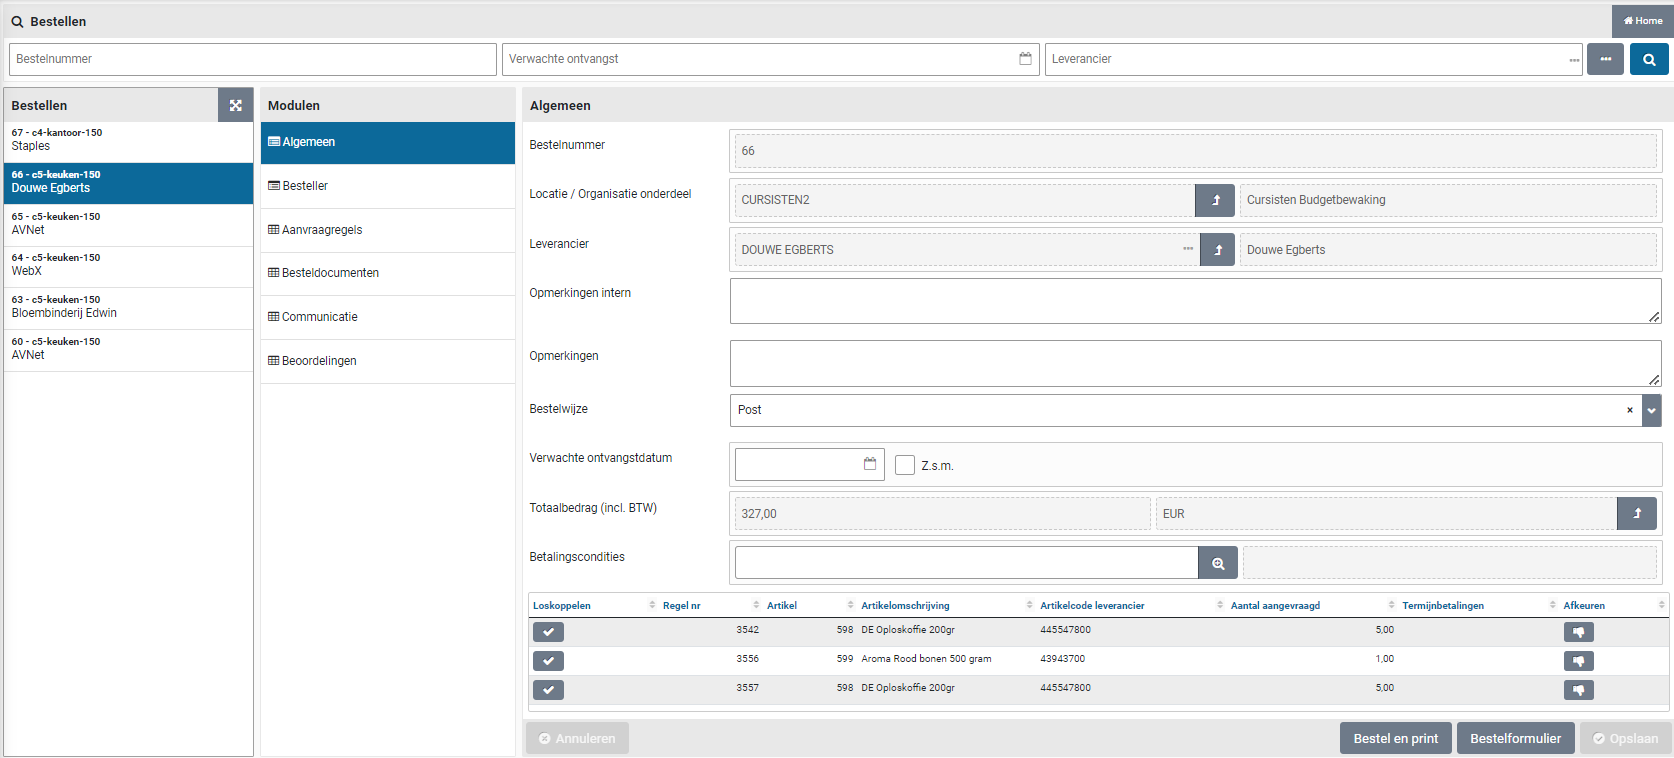Click the Betalingscondities search icon

pyautogui.click(x=1218, y=563)
